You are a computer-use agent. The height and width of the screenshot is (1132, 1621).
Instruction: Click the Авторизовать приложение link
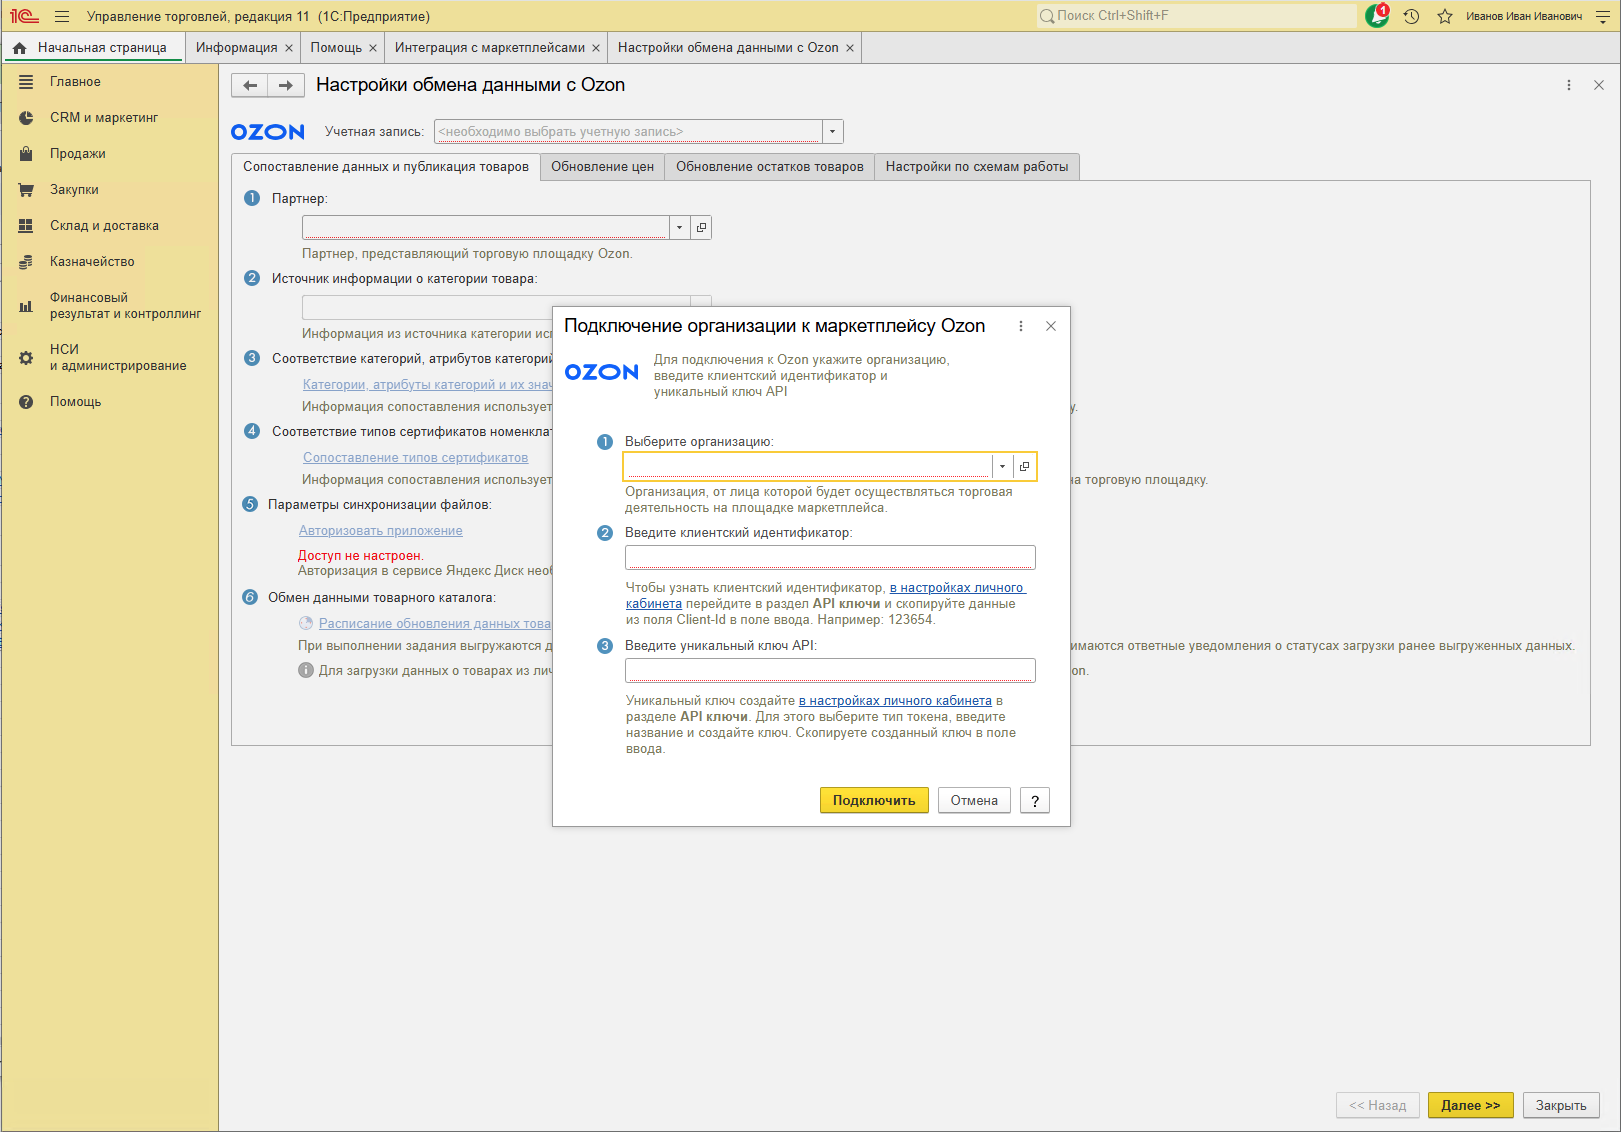coord(380,531)
